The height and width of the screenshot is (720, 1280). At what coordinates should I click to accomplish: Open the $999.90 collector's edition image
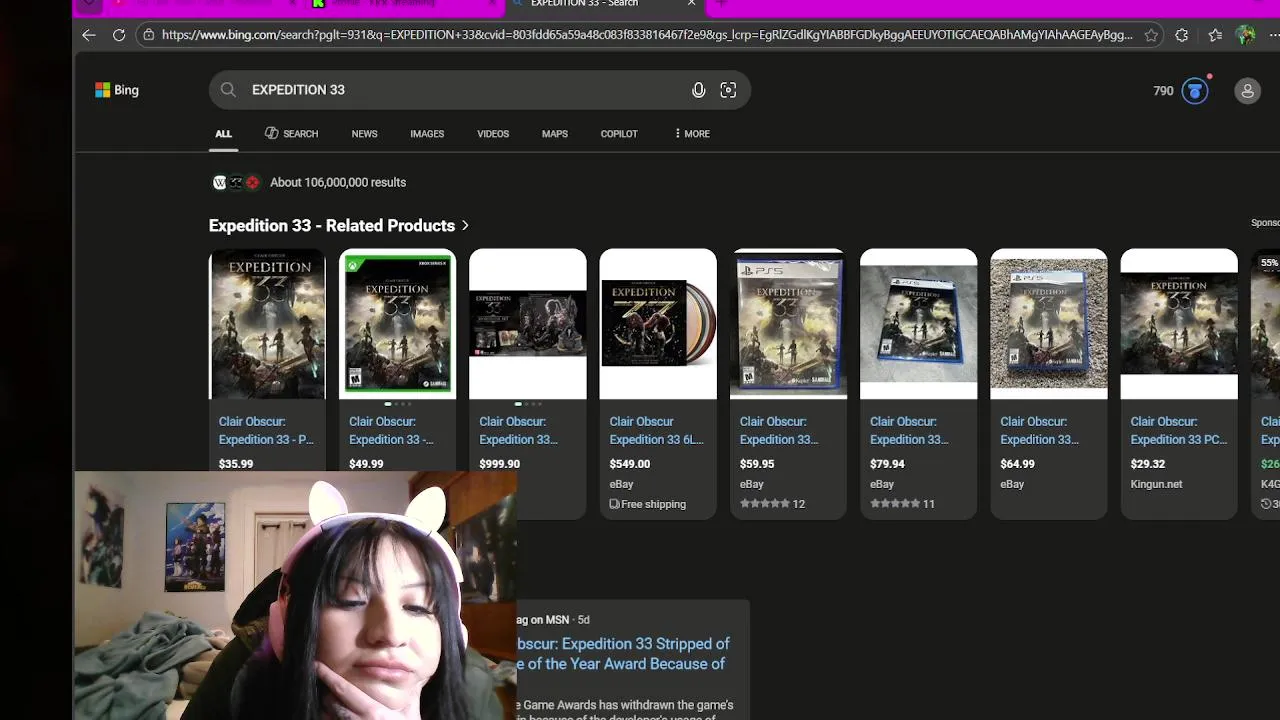click(x=528, y=324)
